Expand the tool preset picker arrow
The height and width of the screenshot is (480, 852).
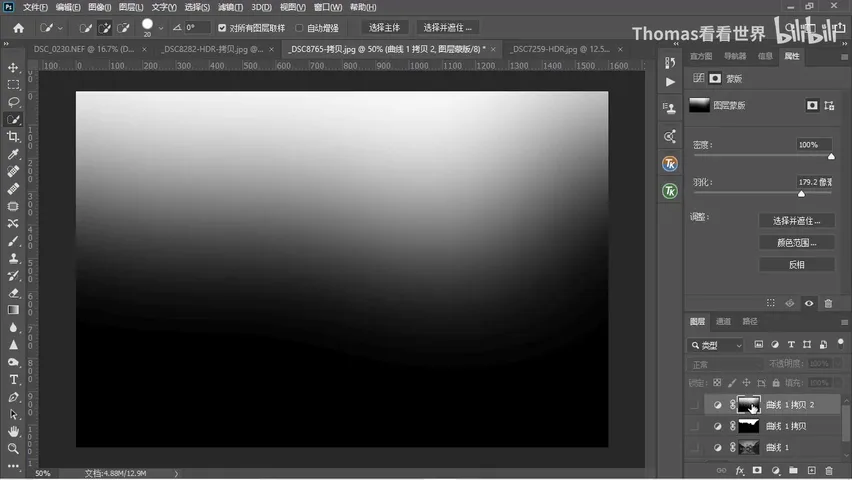coord(60,28)
